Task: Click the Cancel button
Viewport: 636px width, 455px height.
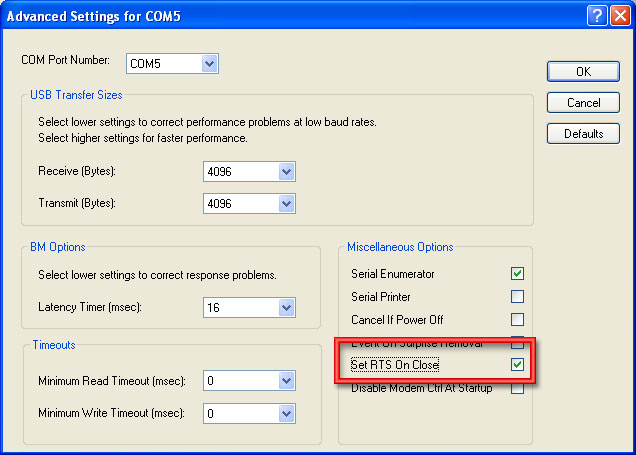Action: coord(583,103)
